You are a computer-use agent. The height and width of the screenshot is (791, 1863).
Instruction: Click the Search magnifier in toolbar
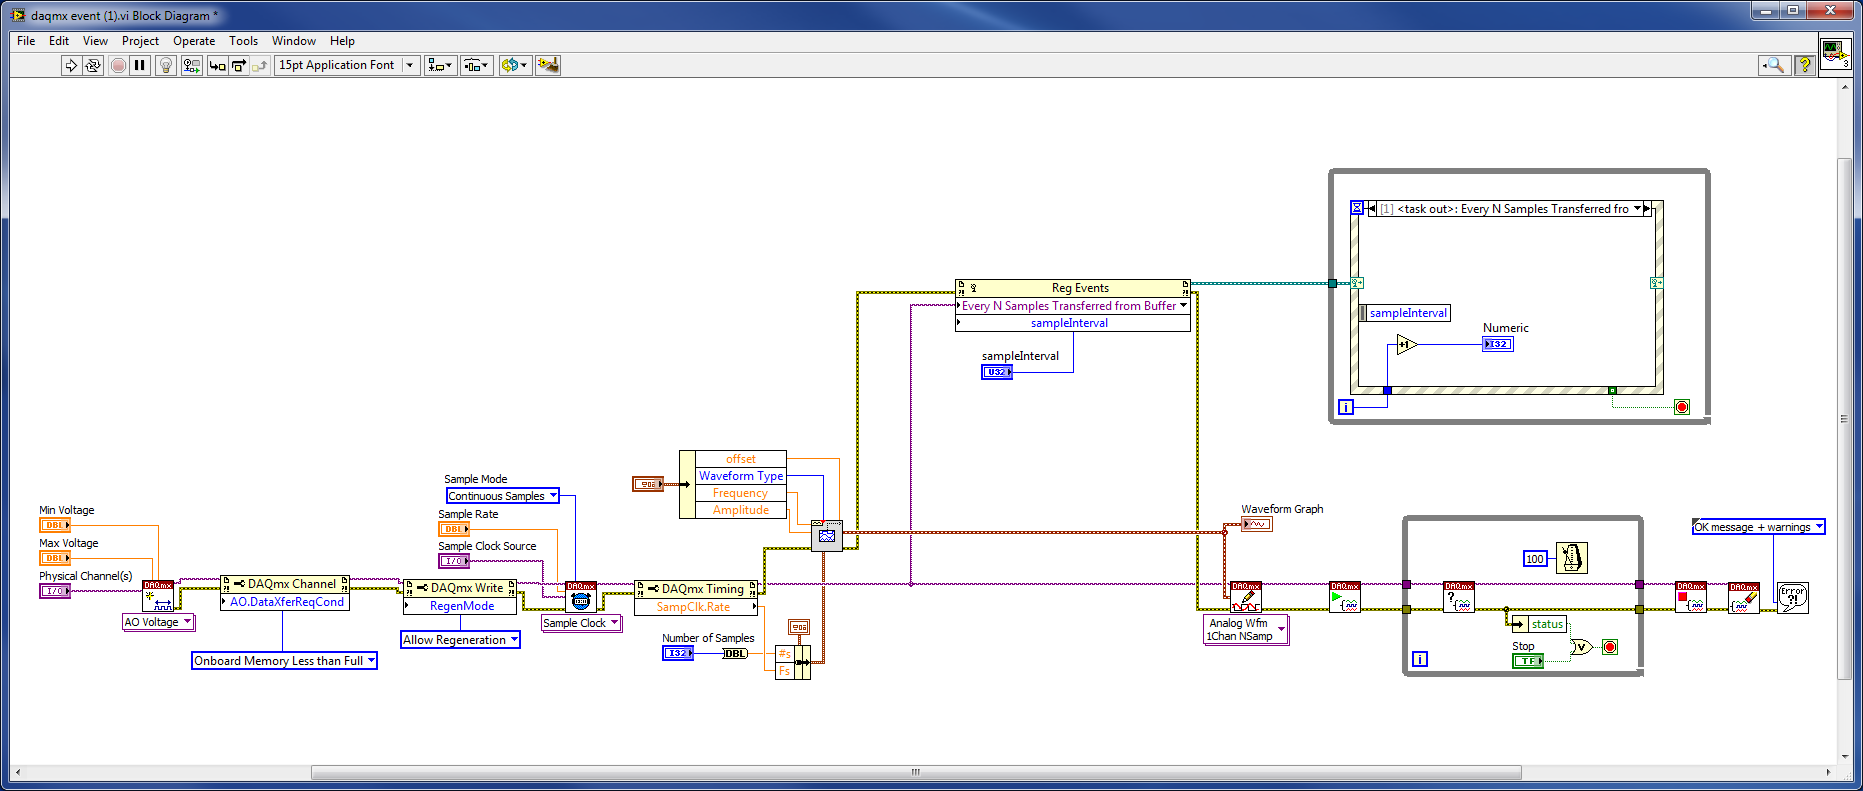click(1774, 65)
